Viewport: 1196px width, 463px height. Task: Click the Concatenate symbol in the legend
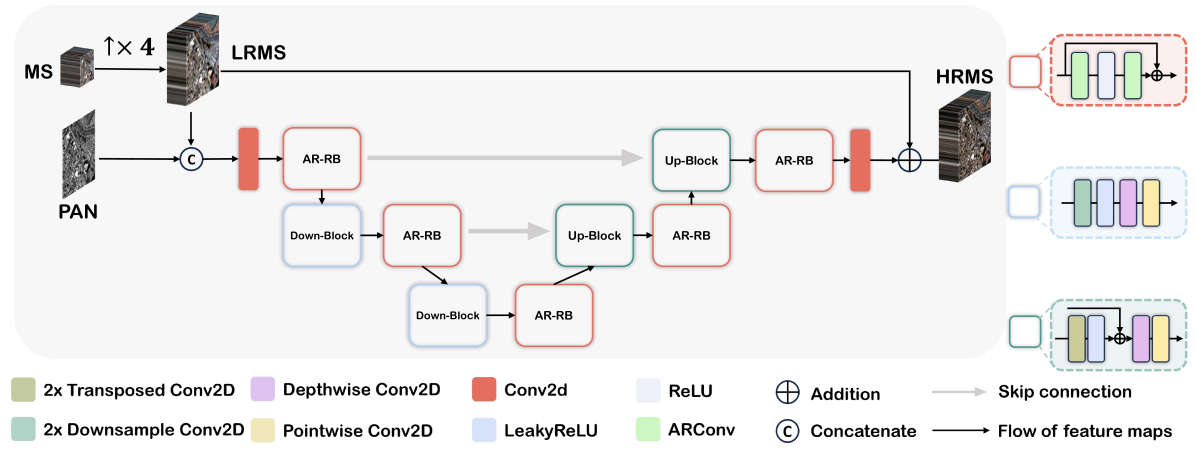pos(789,431)
